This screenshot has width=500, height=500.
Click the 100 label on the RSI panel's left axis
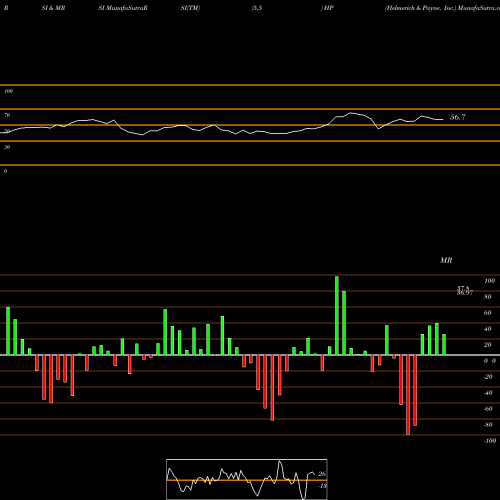(8, 91)
